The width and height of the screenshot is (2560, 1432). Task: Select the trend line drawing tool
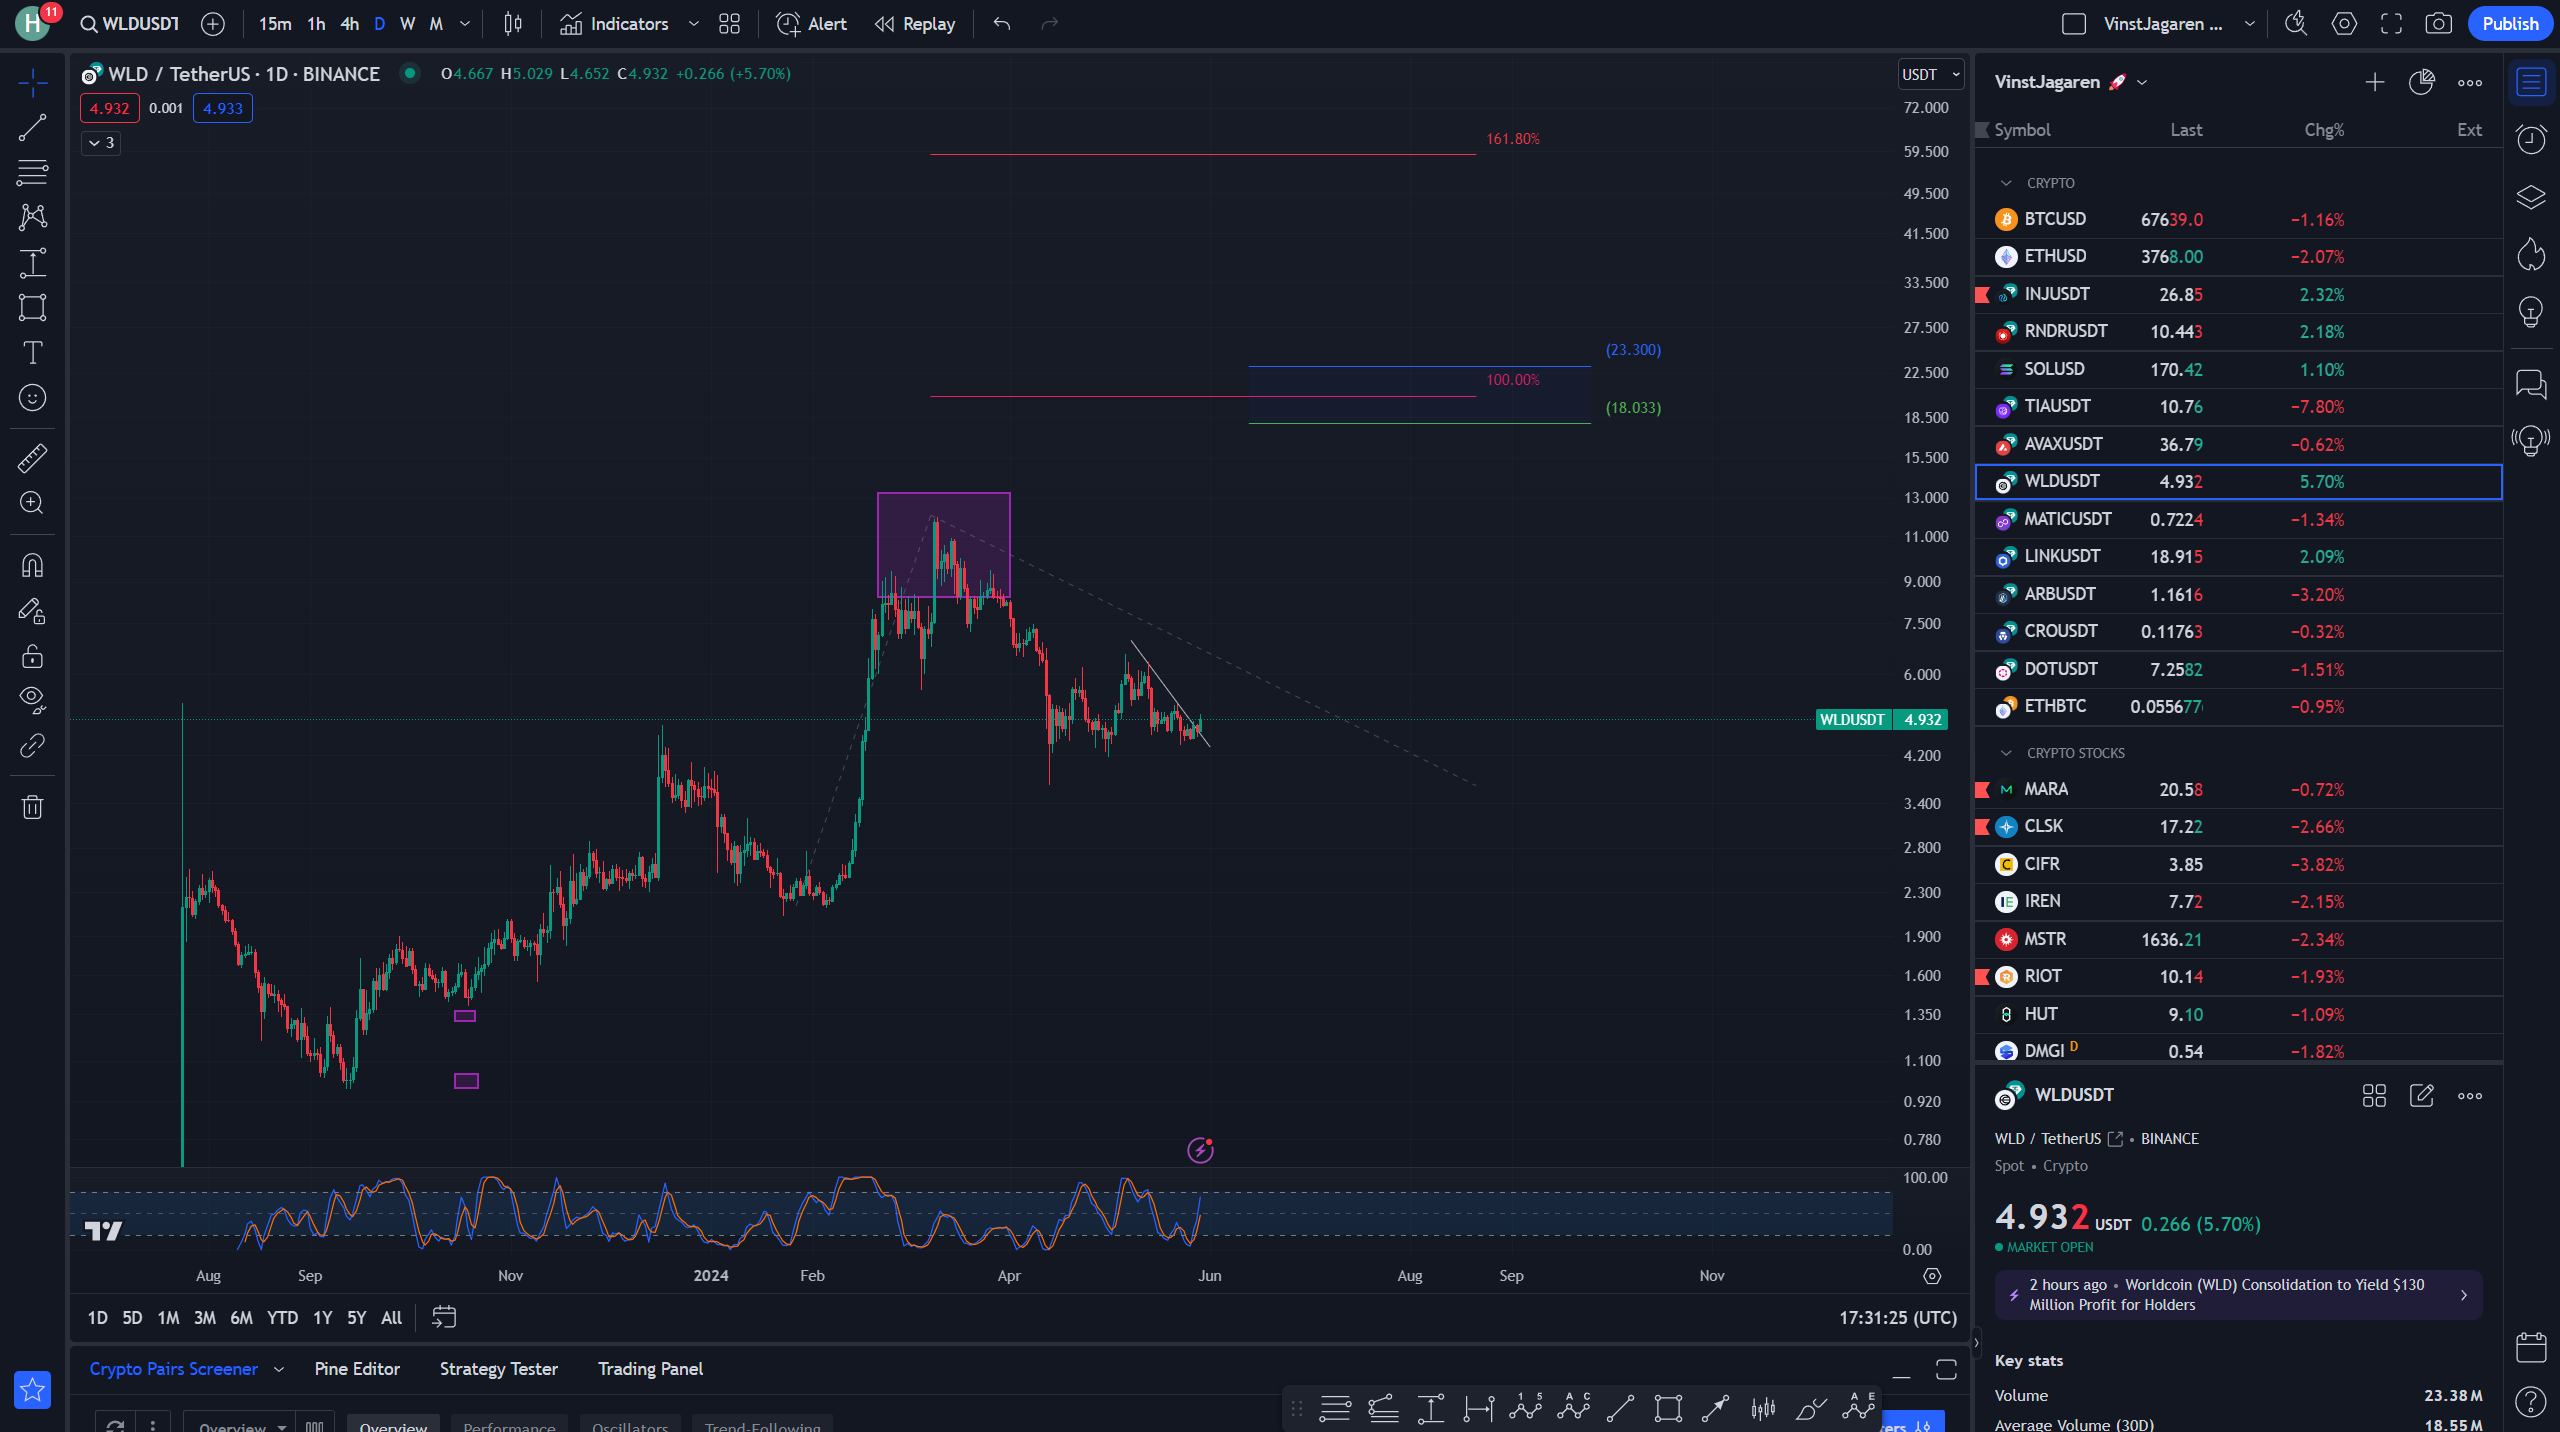(x=32, y=127)
